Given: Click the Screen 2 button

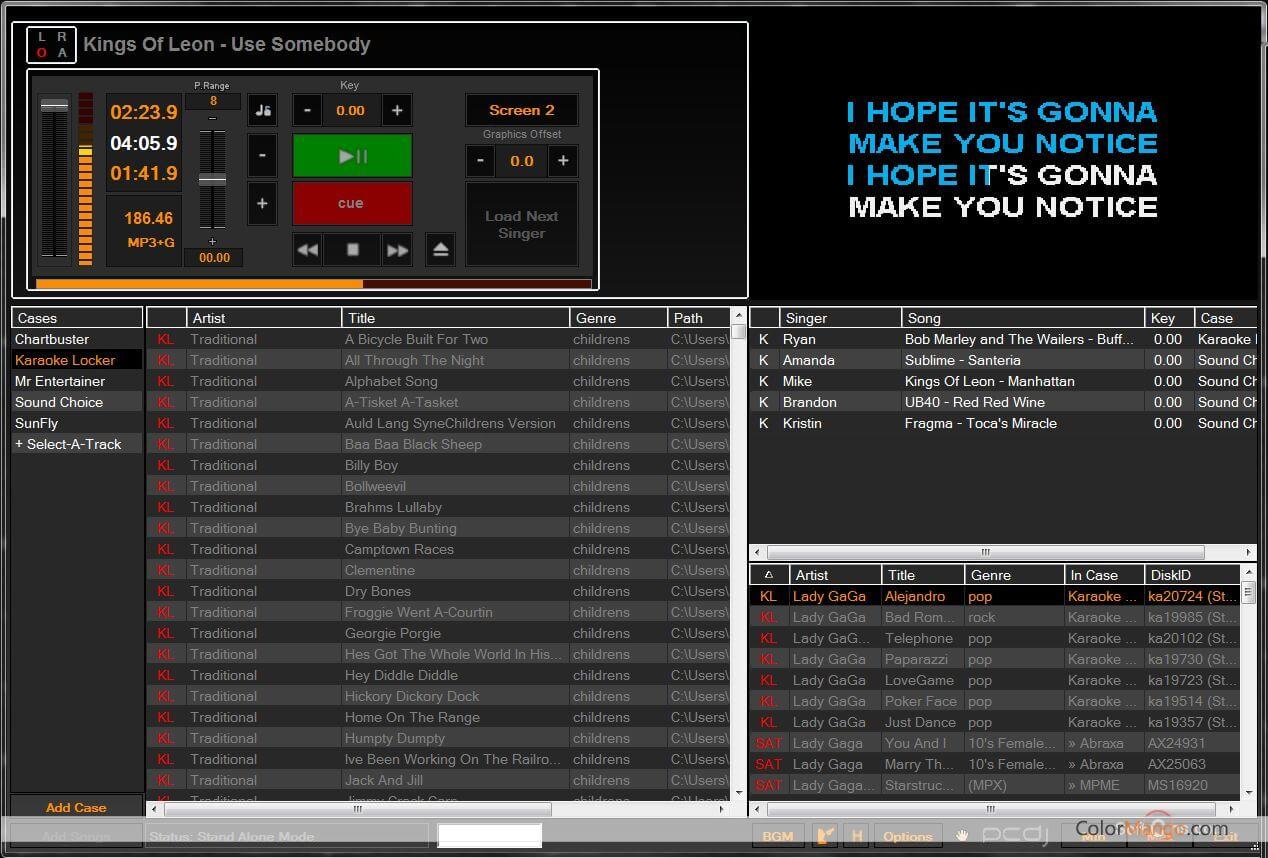Looking at the screenshot, I should tap(522, 110).
